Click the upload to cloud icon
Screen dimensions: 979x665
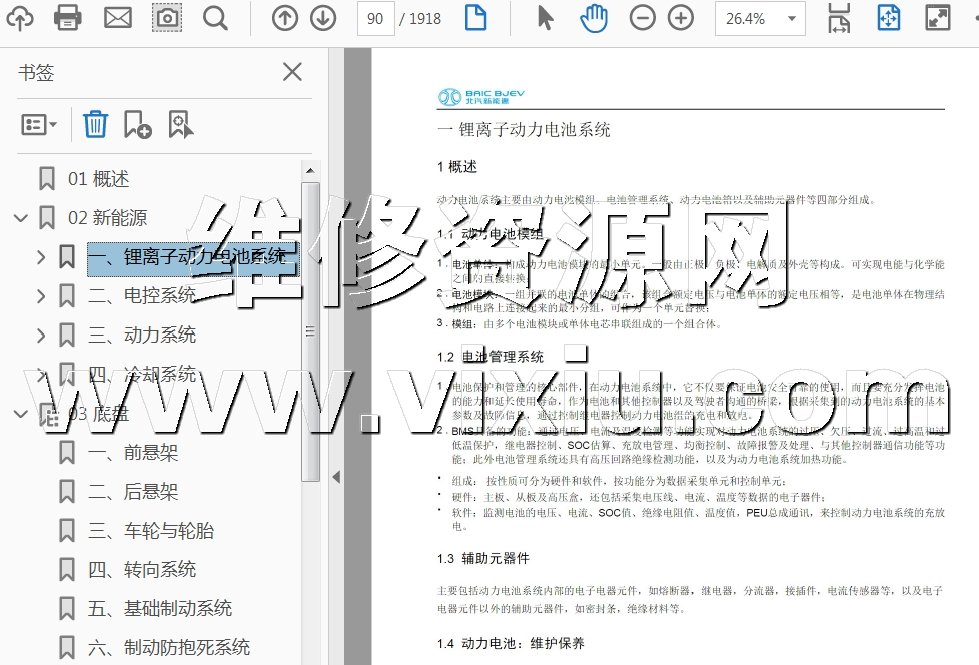click(x=19, y=17)
